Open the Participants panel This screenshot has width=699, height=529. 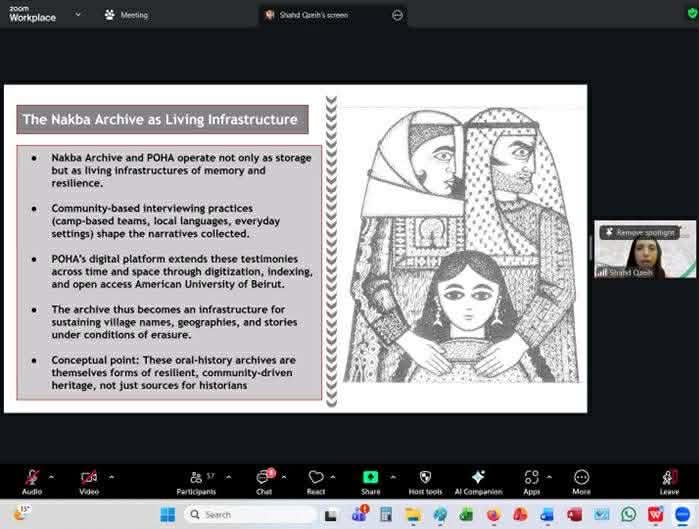[196, 478]
